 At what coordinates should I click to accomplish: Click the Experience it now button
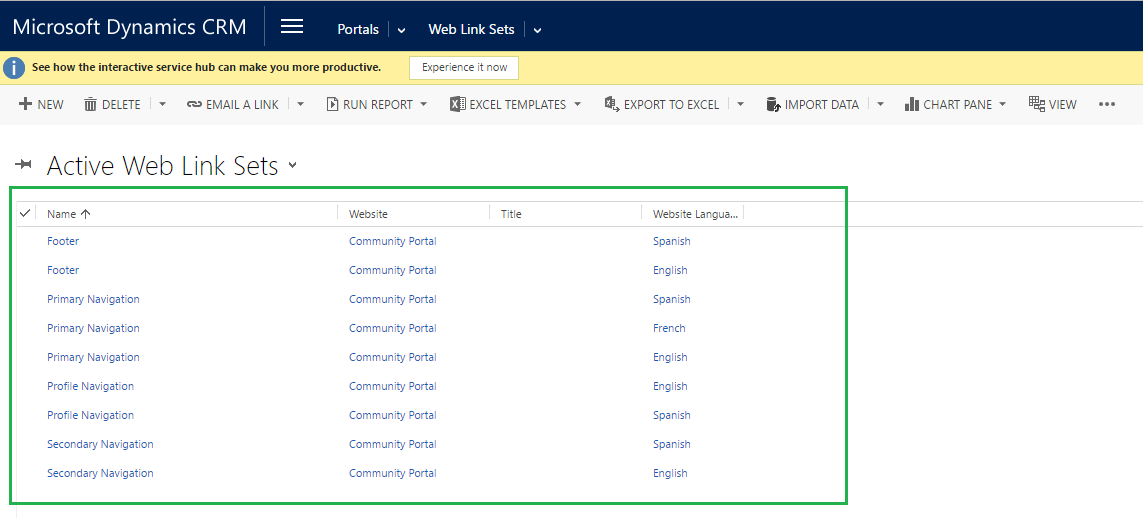464,67
